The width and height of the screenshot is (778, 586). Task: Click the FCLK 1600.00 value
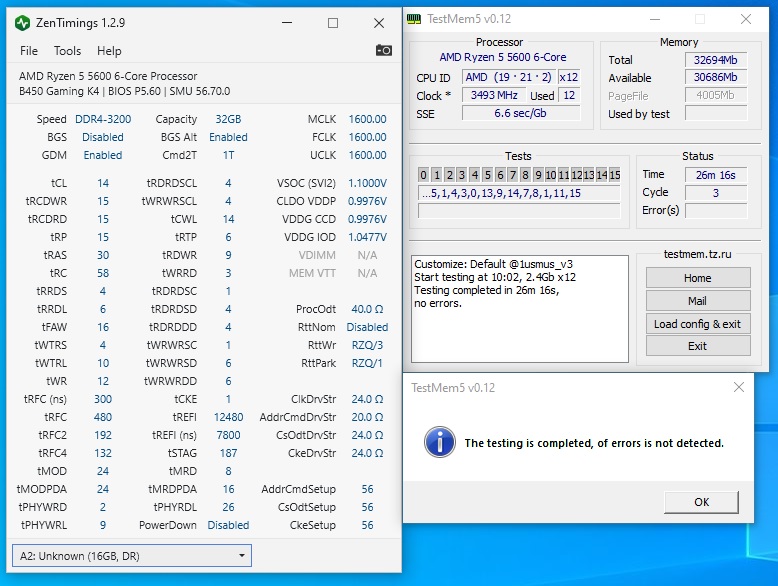367,137
